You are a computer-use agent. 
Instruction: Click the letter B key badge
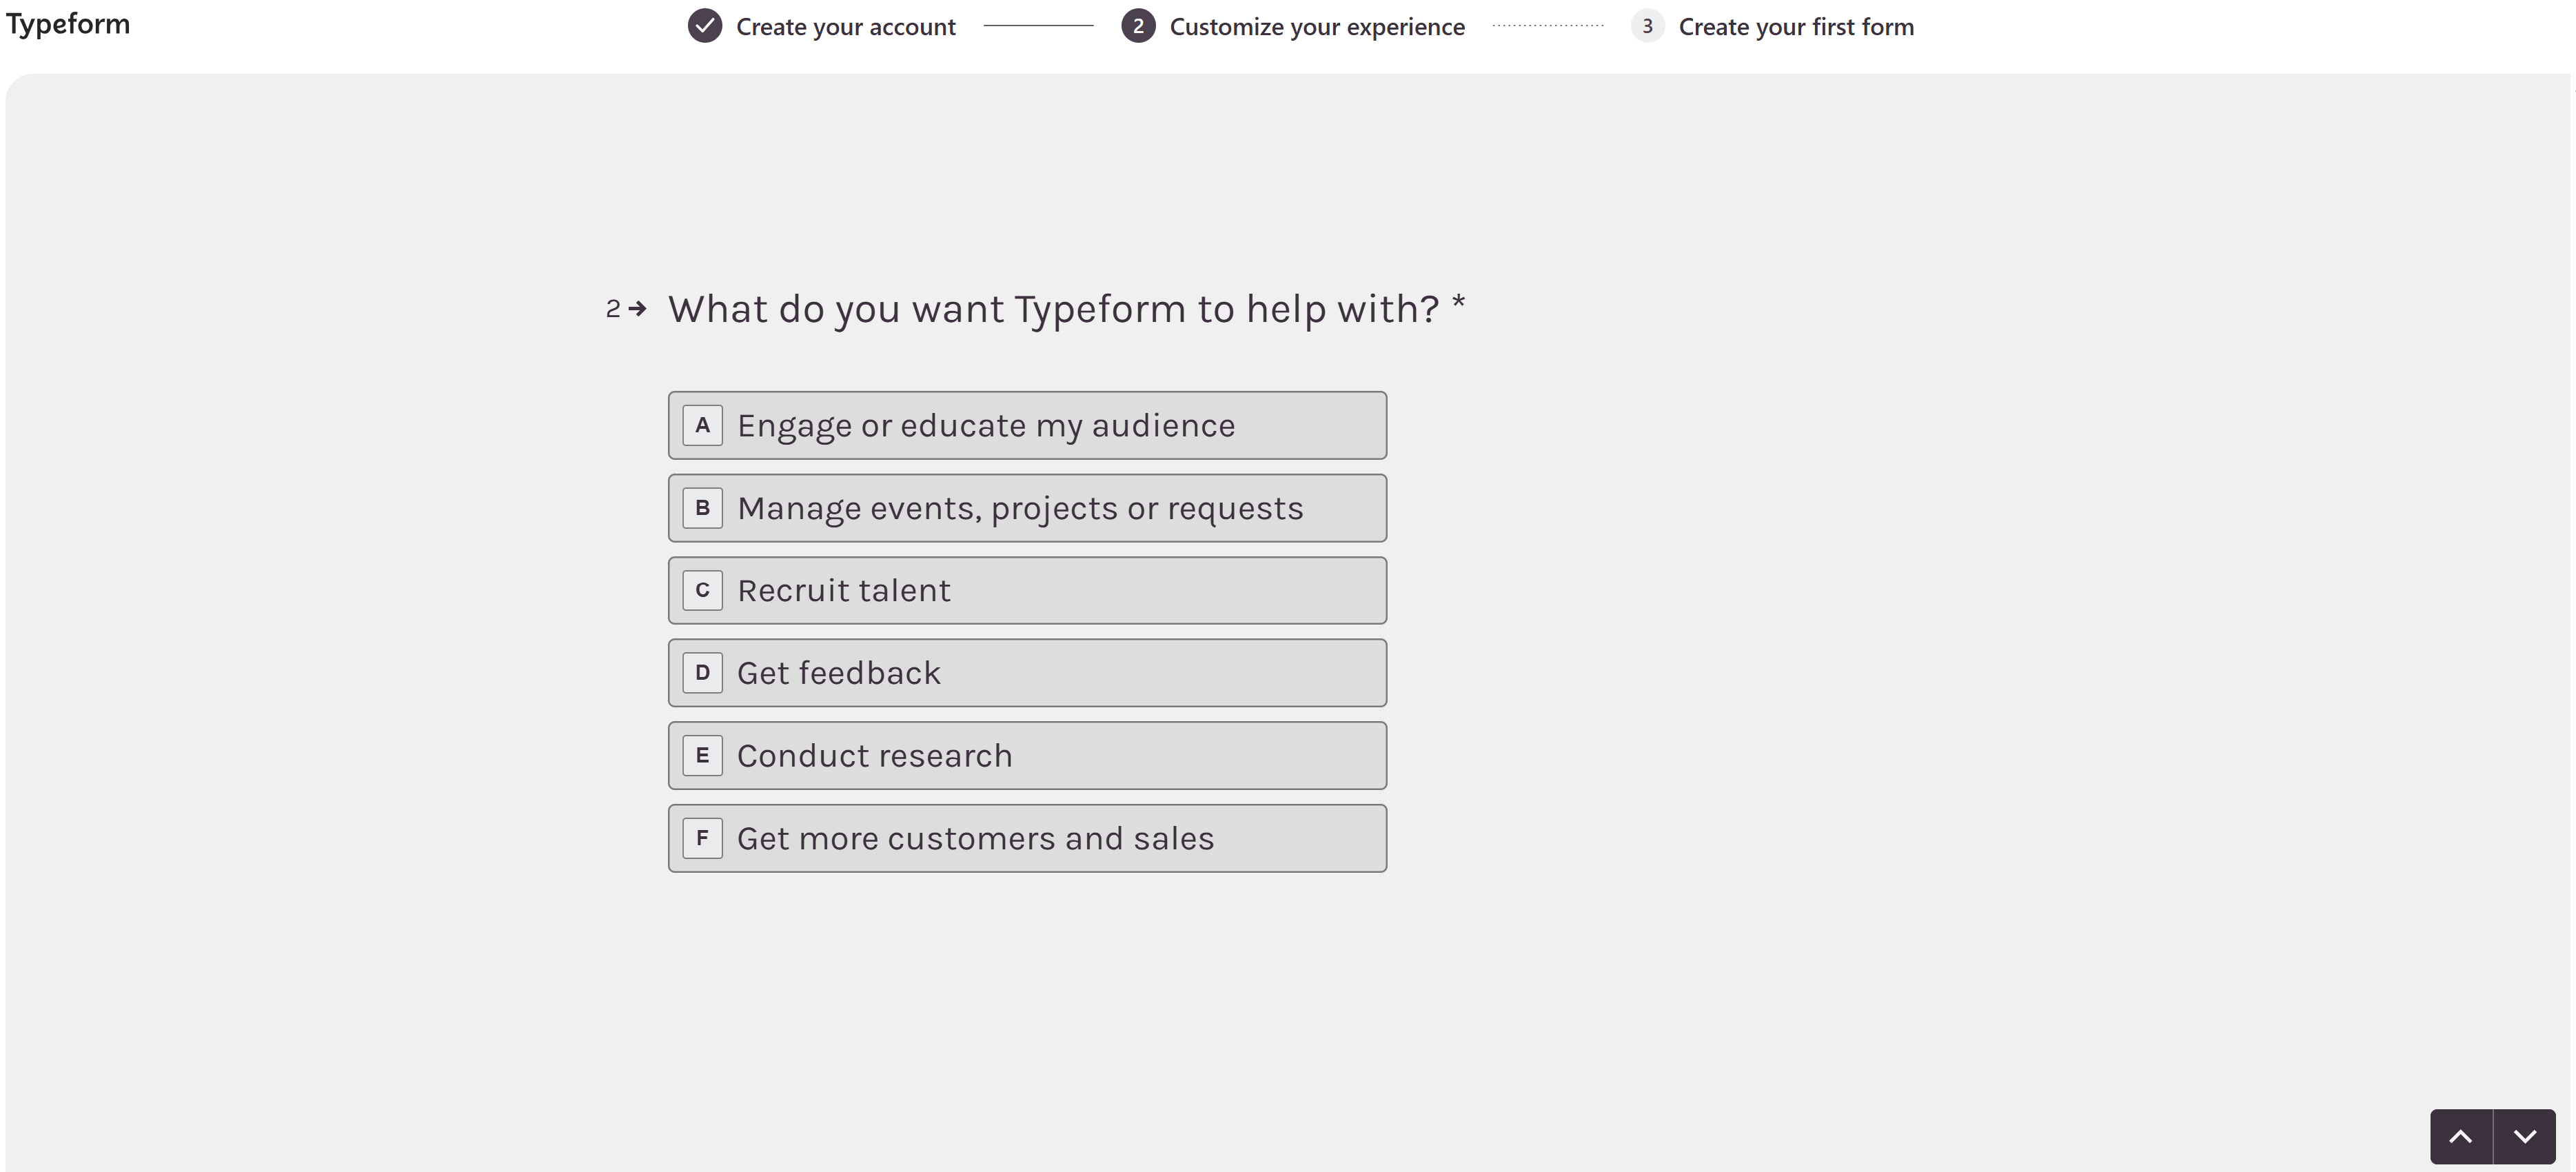tap(703, 508)
